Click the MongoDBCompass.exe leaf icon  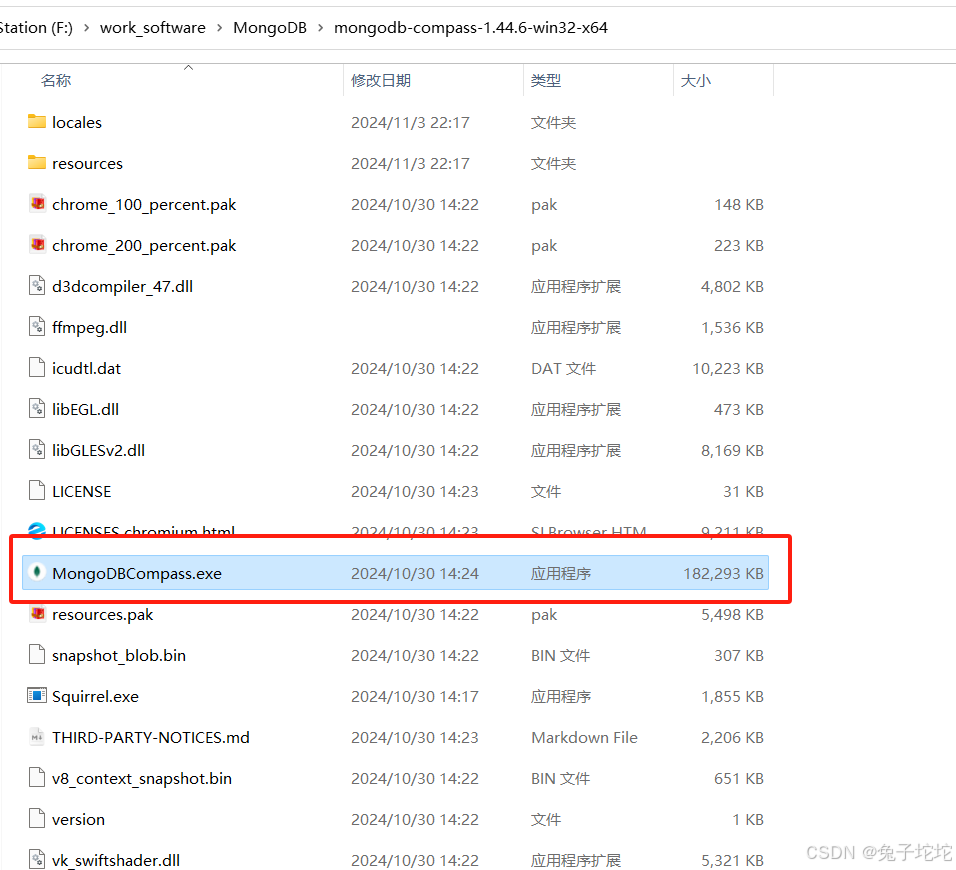pyautogui.click(x=37, y=572)
